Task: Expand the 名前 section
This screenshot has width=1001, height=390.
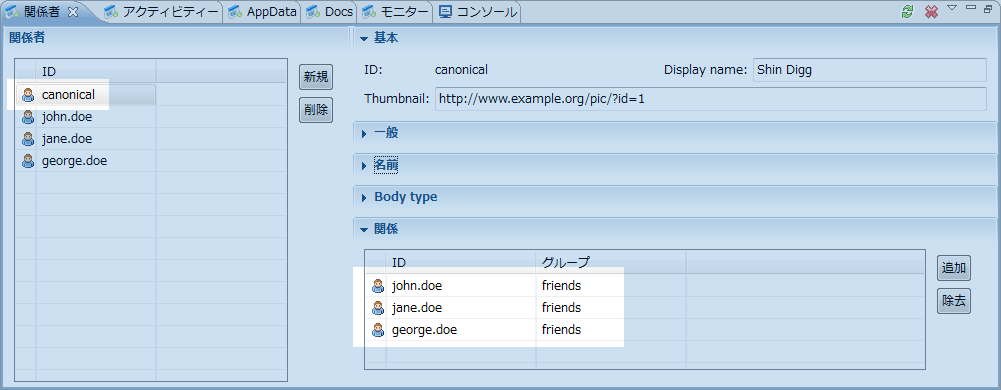Action: click(x=365, y=165)
